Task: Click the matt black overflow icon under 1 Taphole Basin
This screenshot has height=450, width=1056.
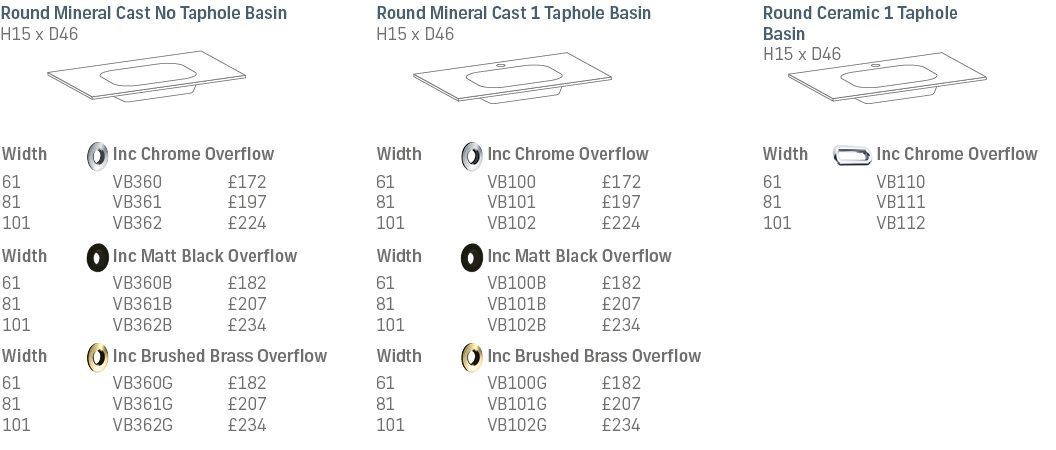Action: (471, 257)
